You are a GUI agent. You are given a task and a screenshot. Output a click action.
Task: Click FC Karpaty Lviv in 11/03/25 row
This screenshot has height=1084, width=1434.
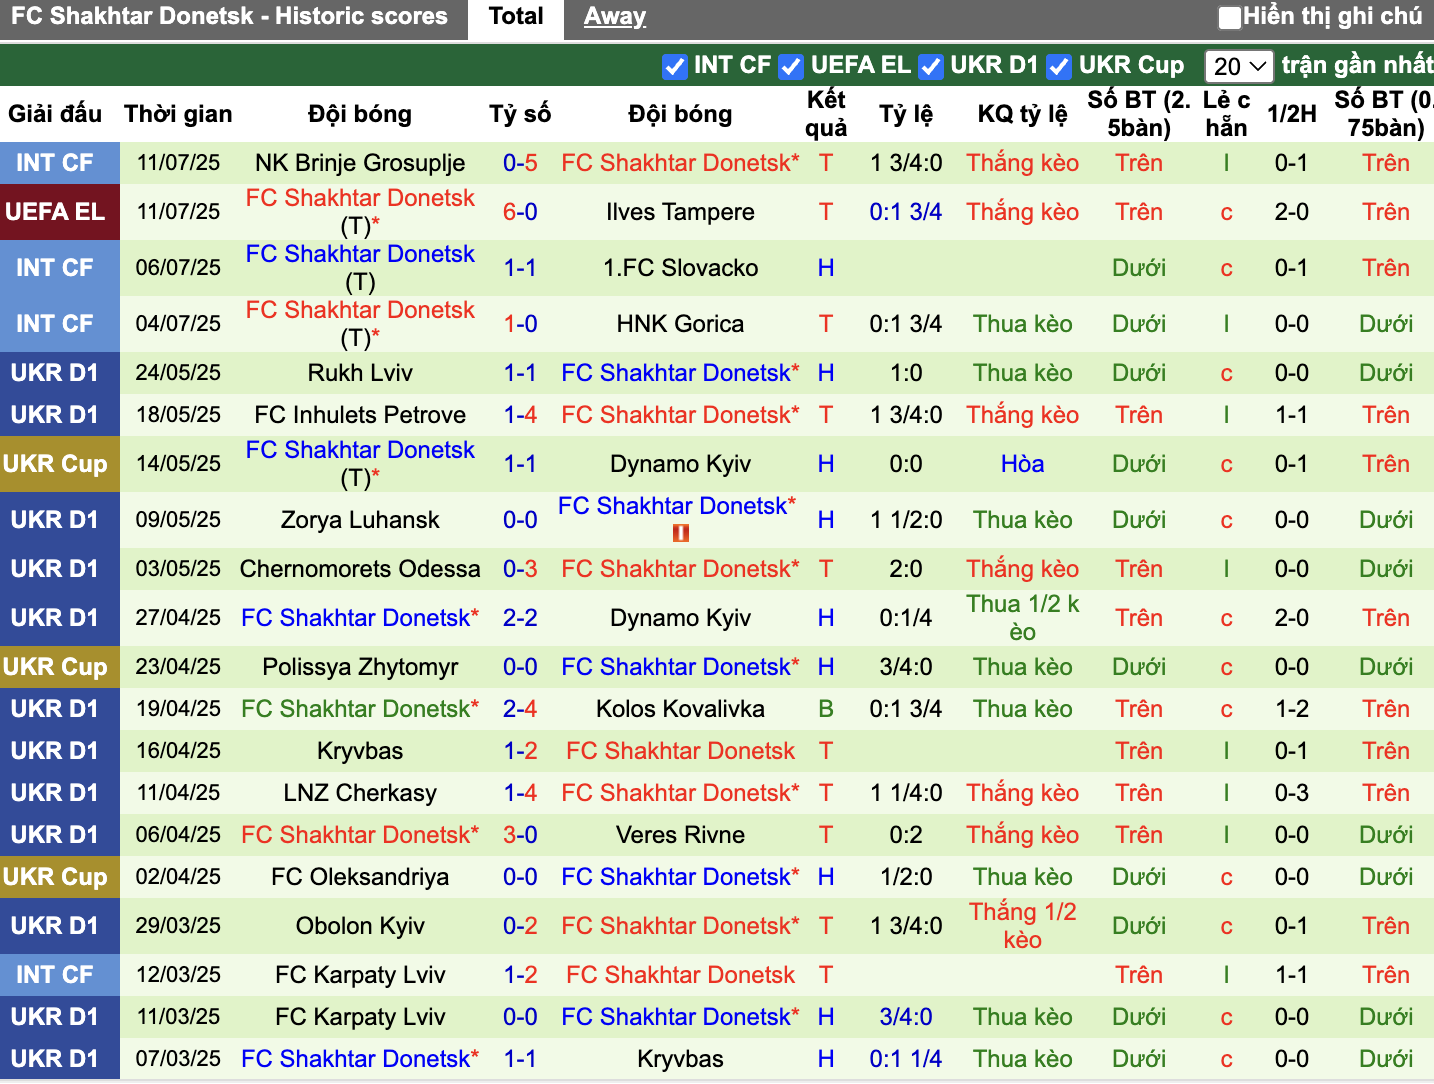coord(360,1017)
